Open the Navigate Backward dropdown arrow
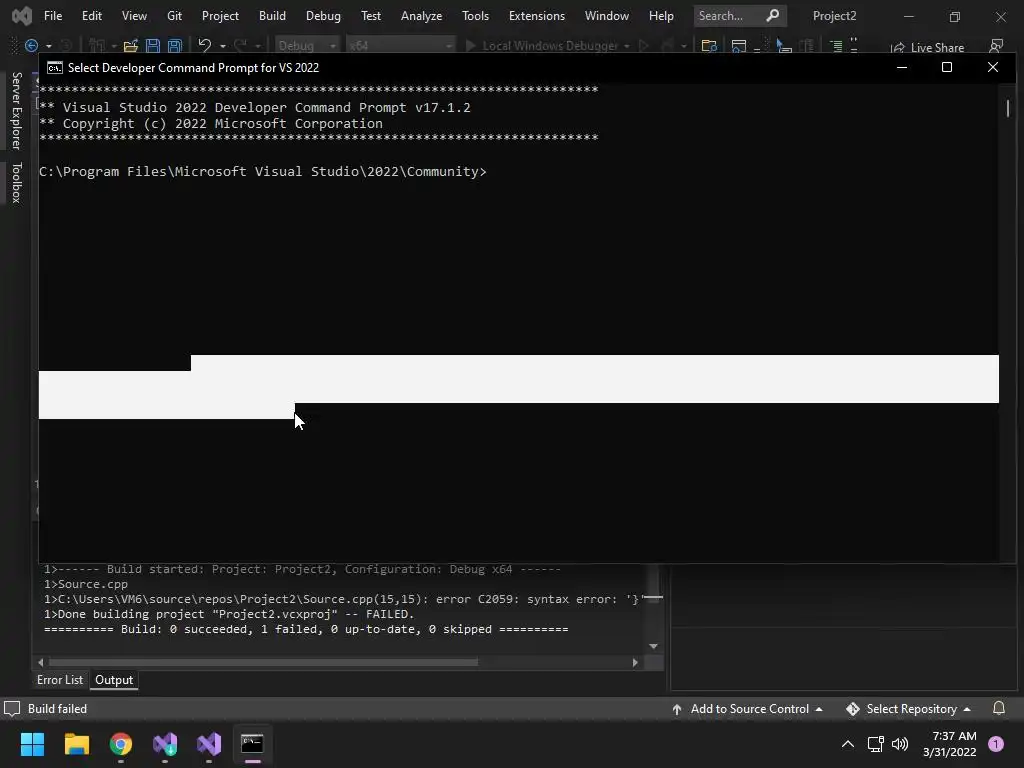Image resolution: width=1024 pixels, height=768 pixels. [x=48, y=46]
